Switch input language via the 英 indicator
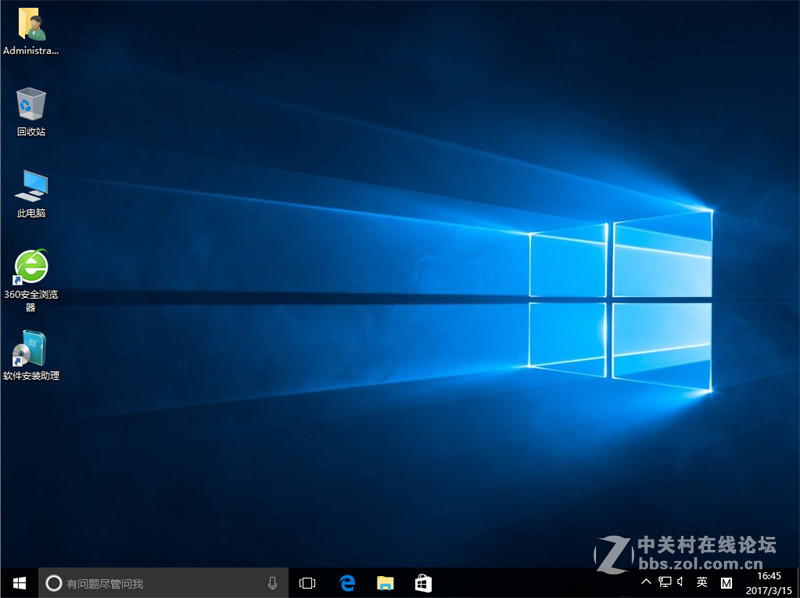This screenshot has width=800, height=598. pyautogui.click(x=700, y=581)
